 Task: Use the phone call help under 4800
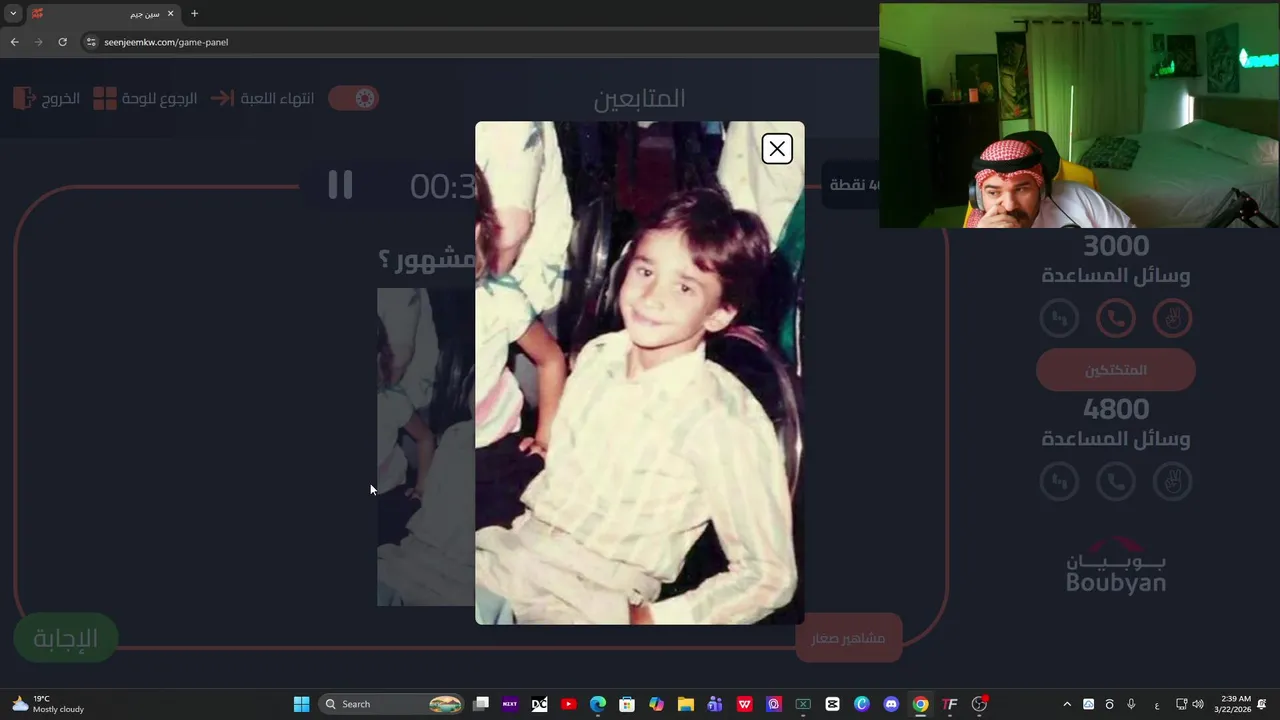[1116, 482]
